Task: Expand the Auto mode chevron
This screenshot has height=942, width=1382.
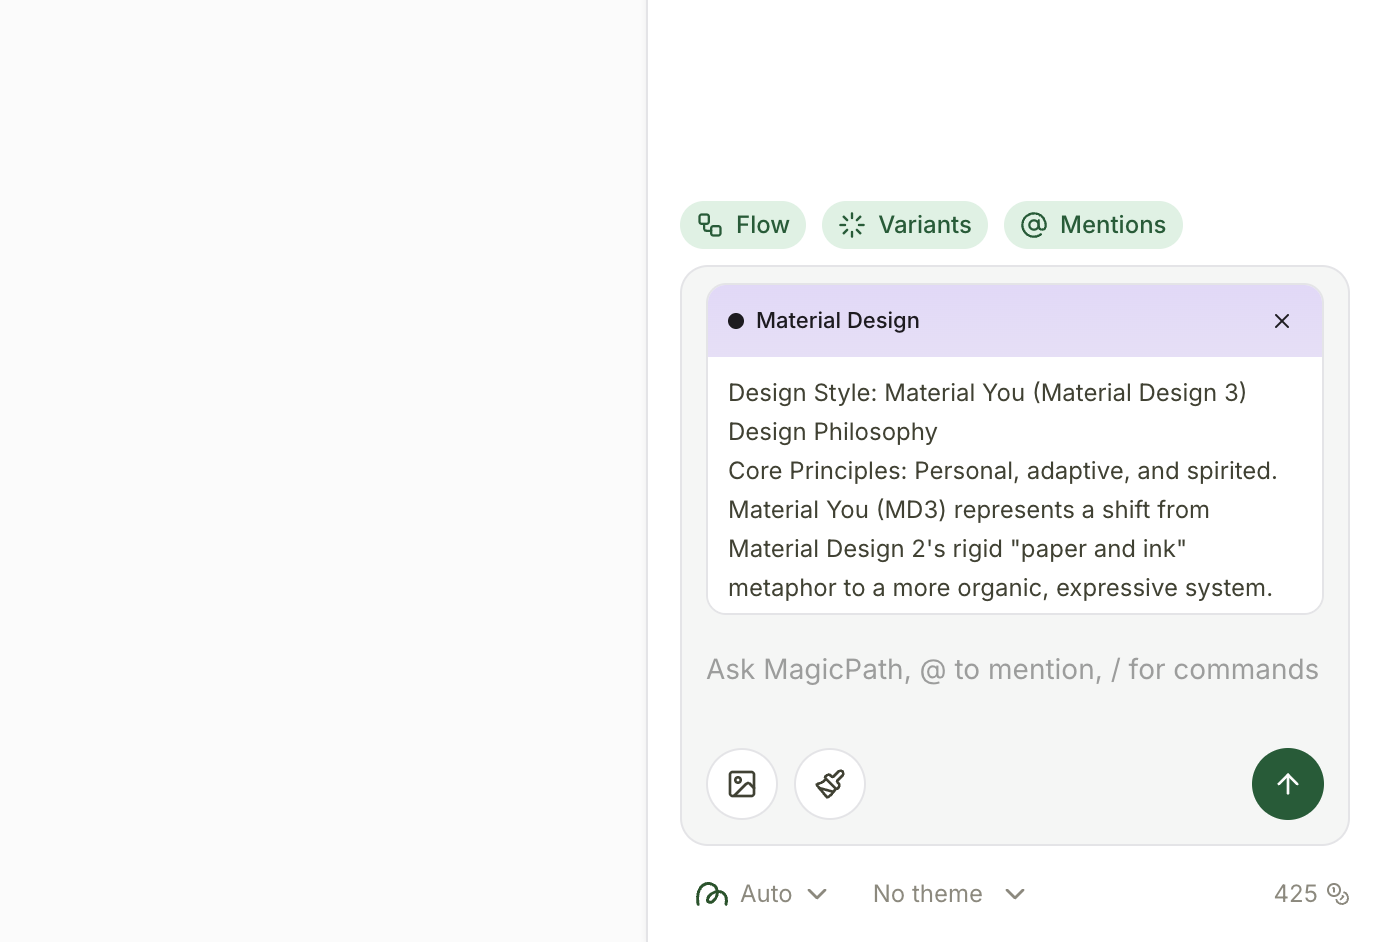Action: 817,894
